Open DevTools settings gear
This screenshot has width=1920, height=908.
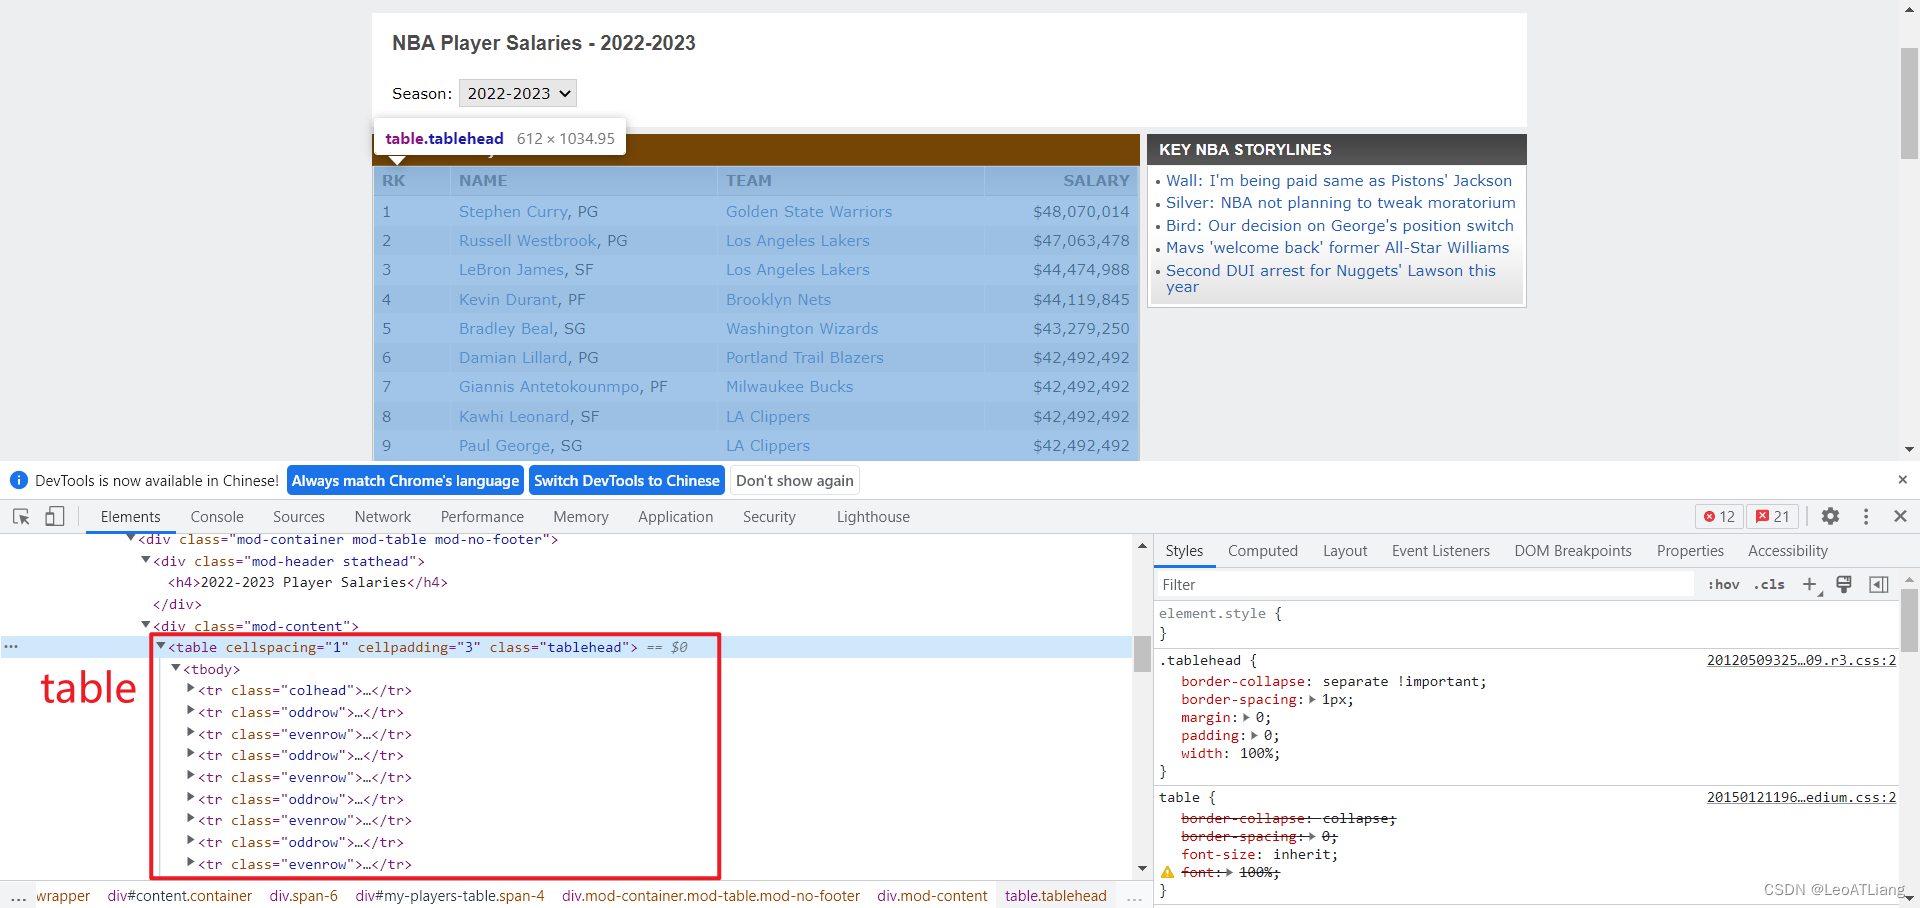(1830, 516)
